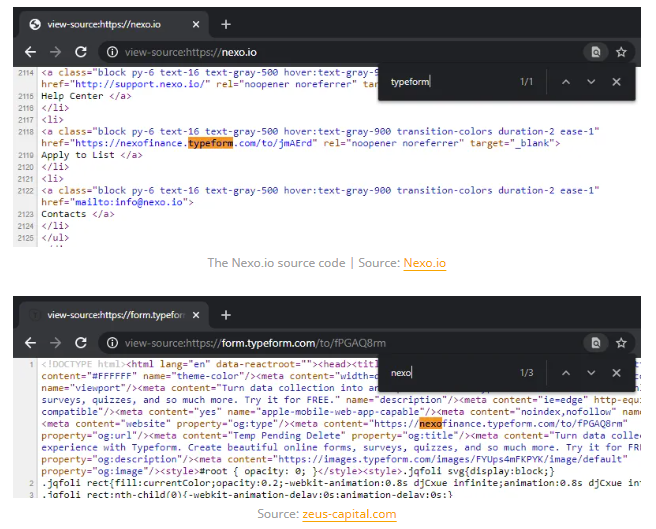Close the view-source form.typeform tab
Viewport: 656px width, 529px height.
point(196,315)
